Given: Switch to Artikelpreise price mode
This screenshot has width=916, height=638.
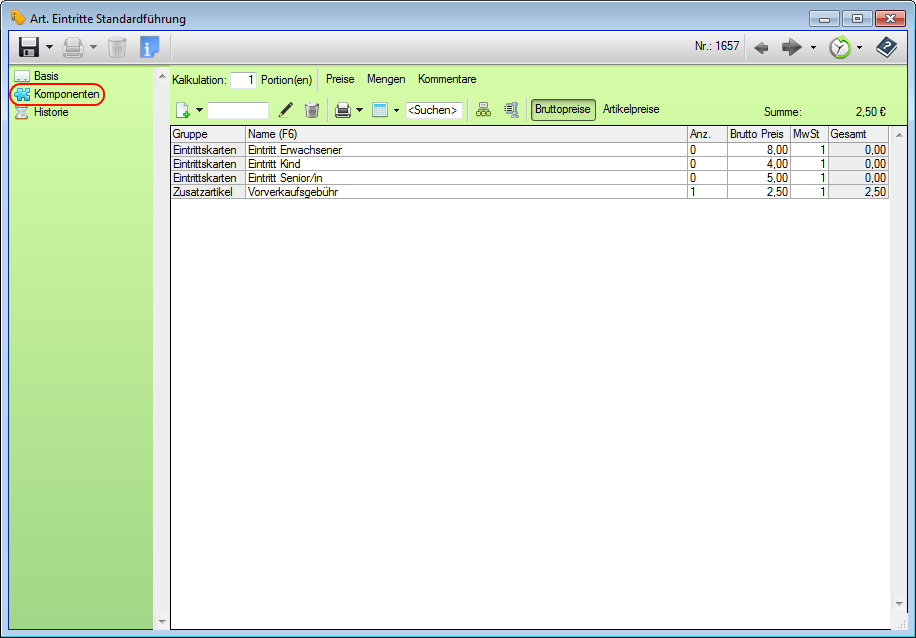Looking at the screenshot, I should click(630, 110).
